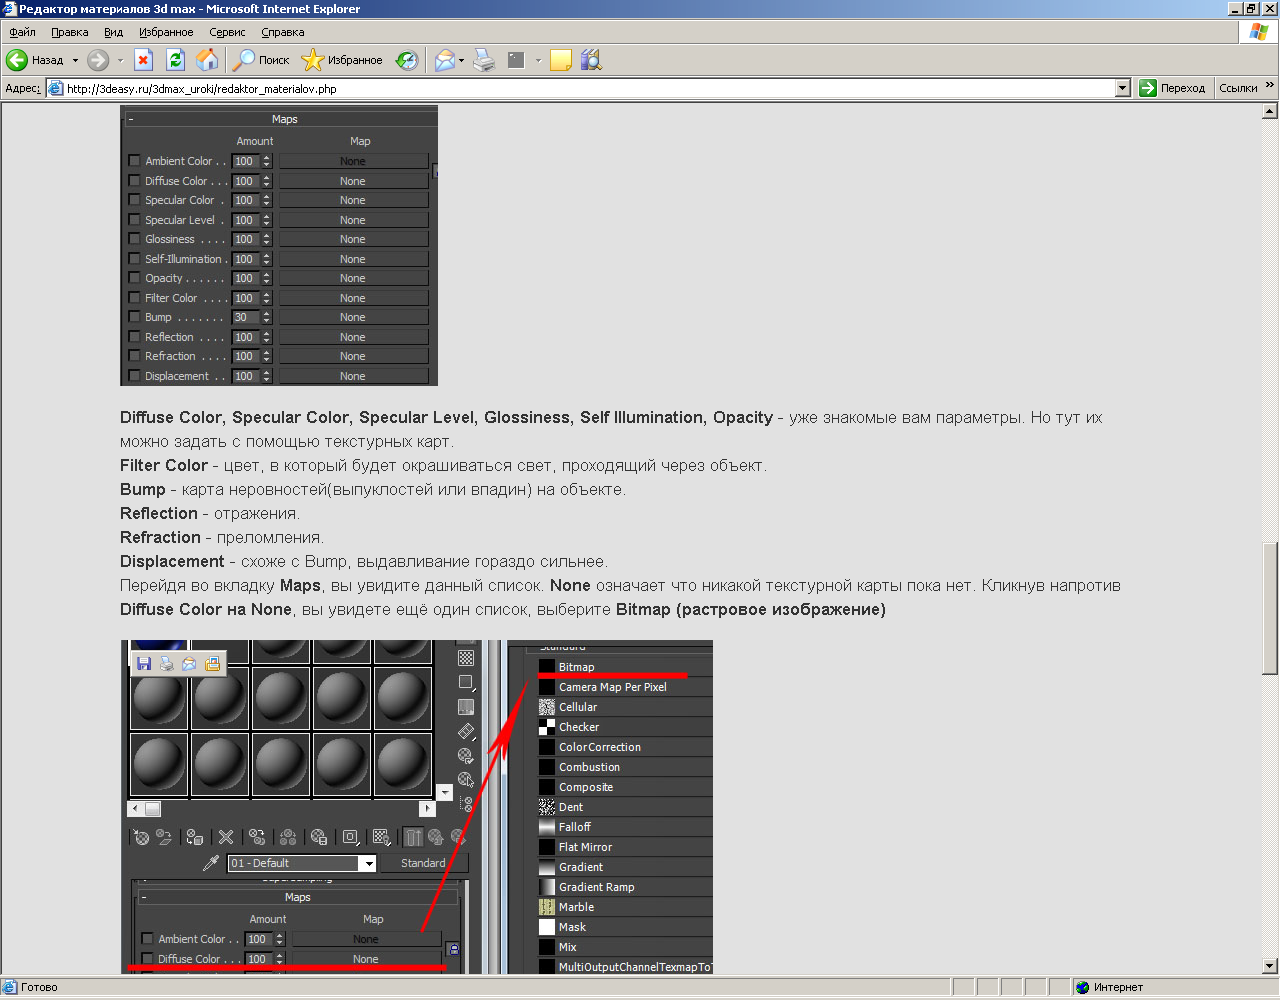The height and width of the screenshot is (1000, 1280).
Task: Click the page vertical scrollbar thumb
Action: (1270, 608)
